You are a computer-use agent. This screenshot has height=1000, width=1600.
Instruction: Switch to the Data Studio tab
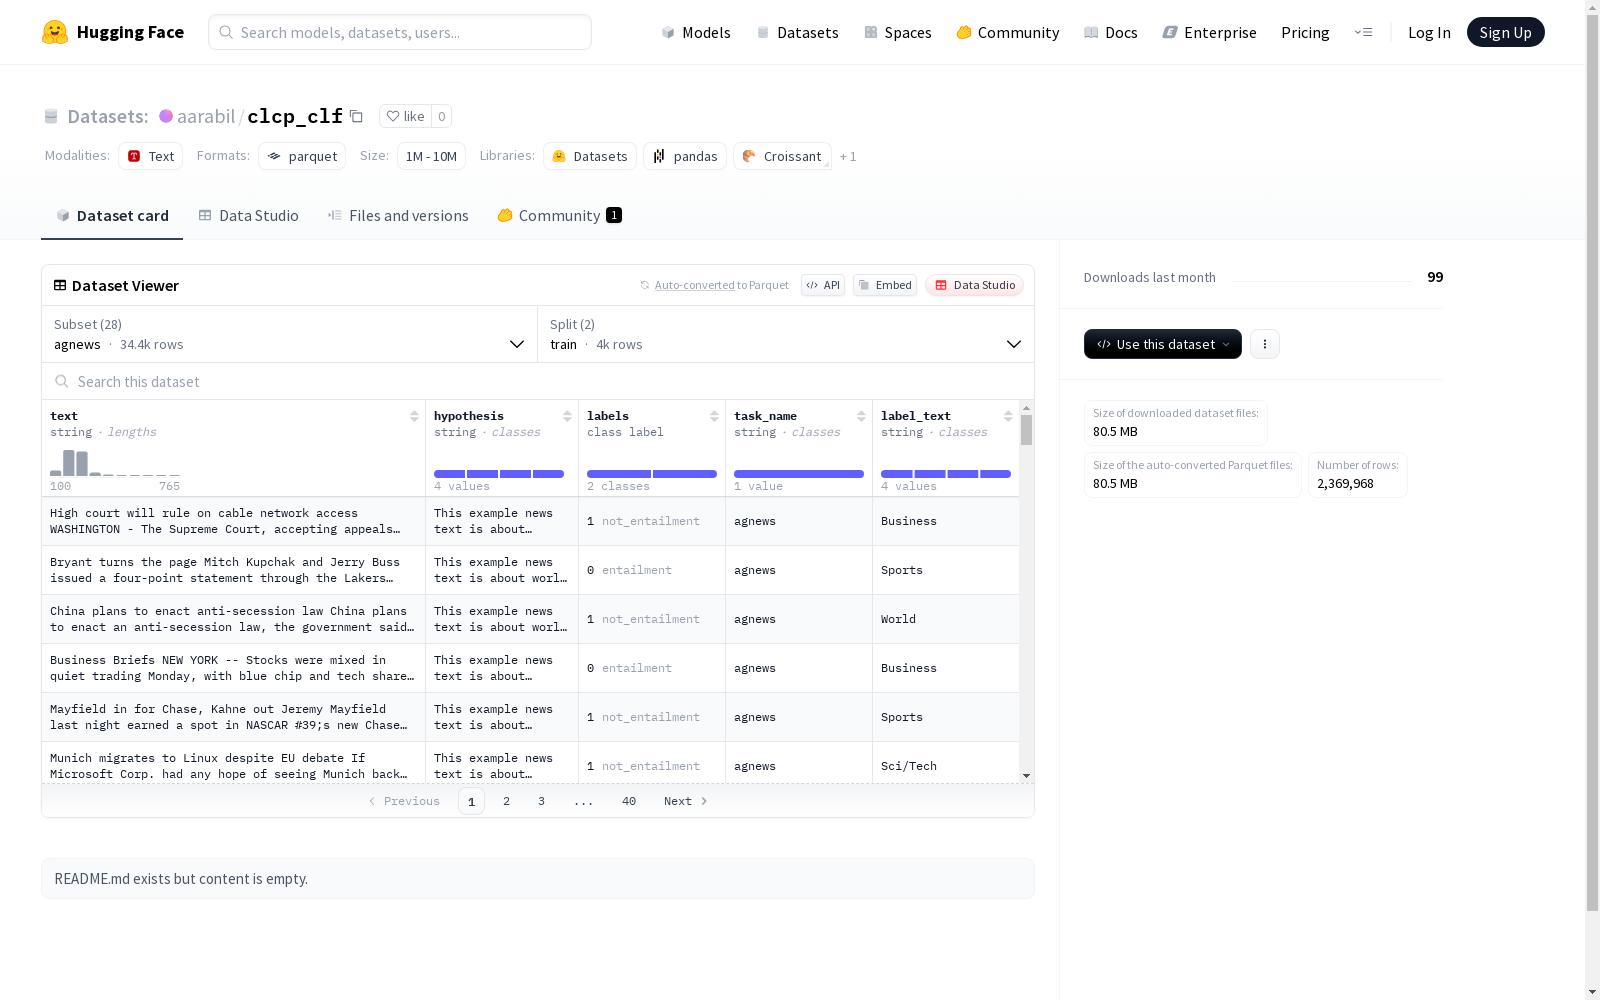[249, 216]
